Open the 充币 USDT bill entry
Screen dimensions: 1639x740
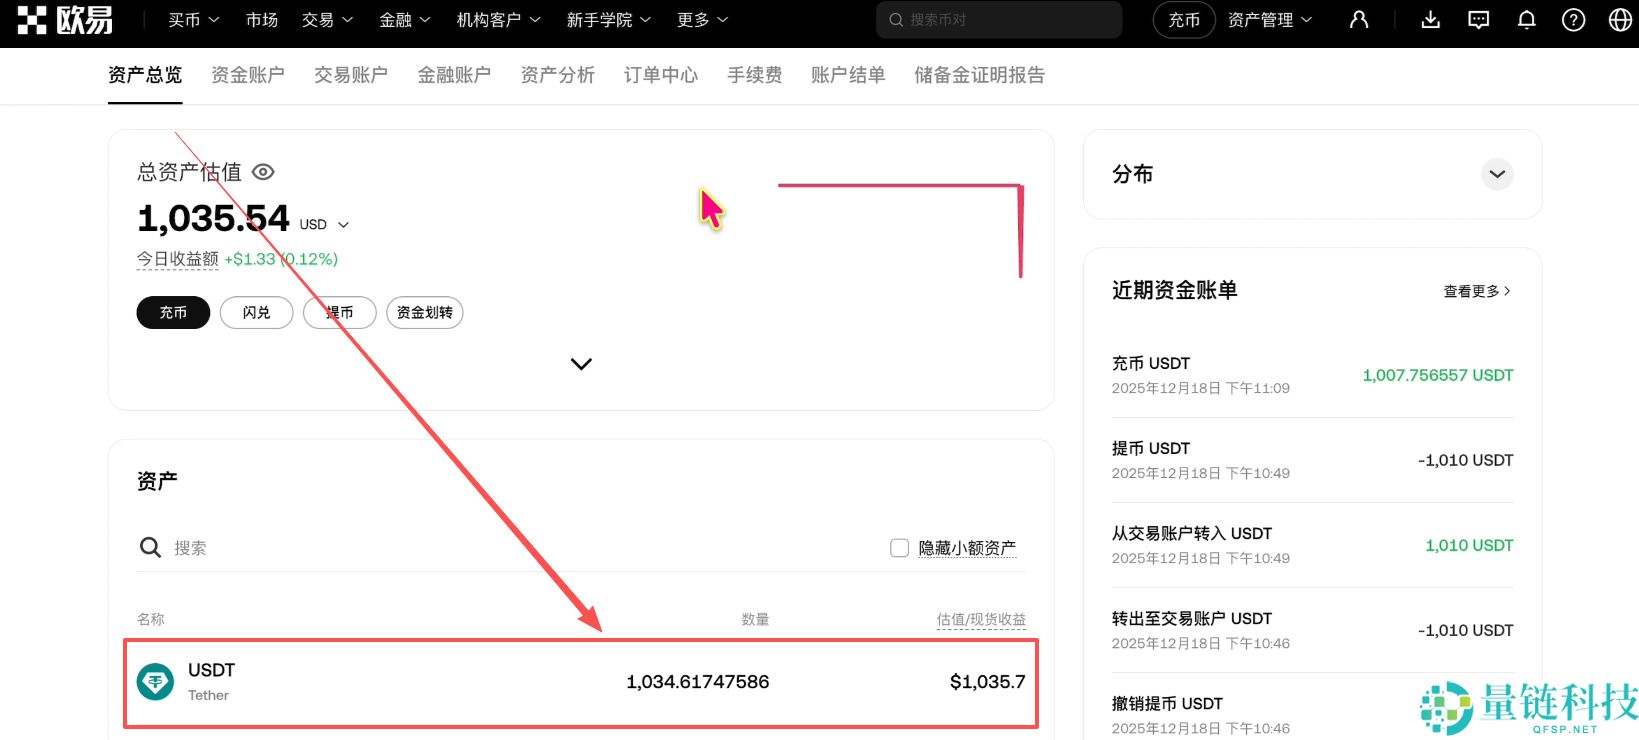1312,375
